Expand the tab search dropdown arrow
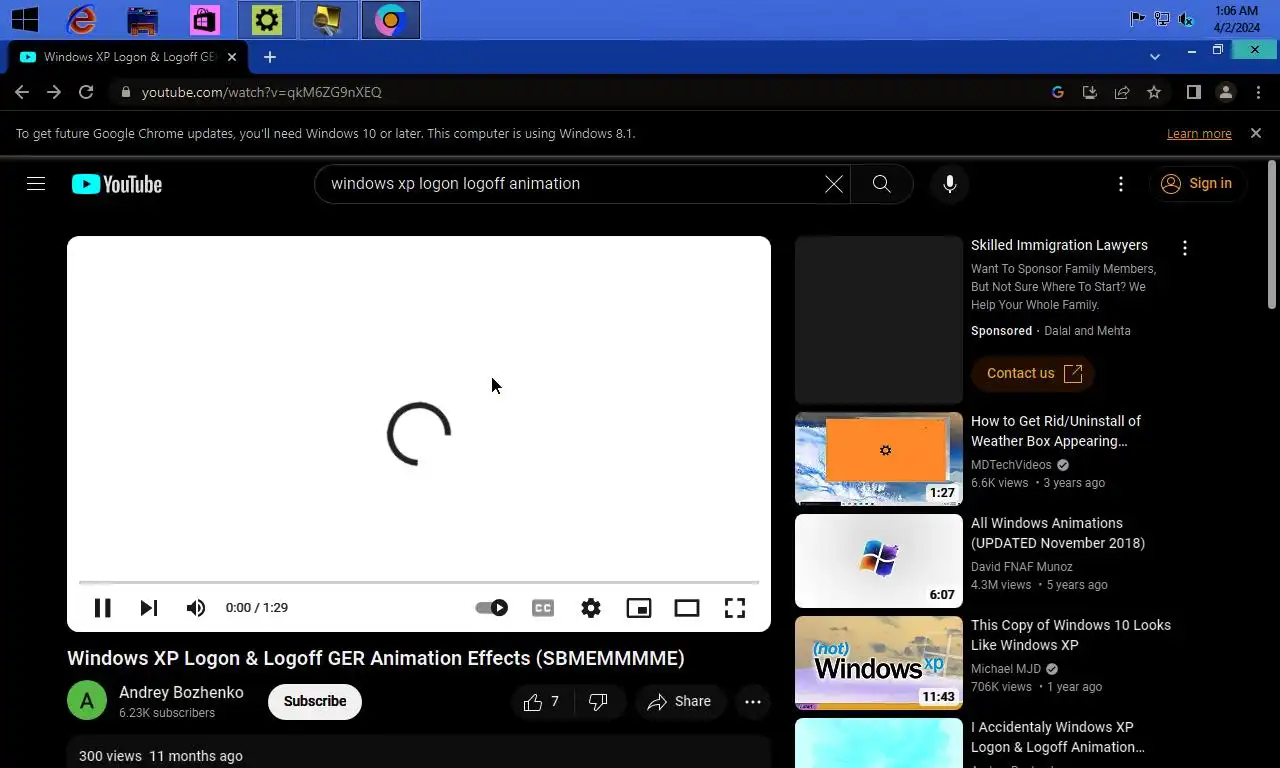The width and height of the screenshot is (1280, 768). pos(1155,57)
